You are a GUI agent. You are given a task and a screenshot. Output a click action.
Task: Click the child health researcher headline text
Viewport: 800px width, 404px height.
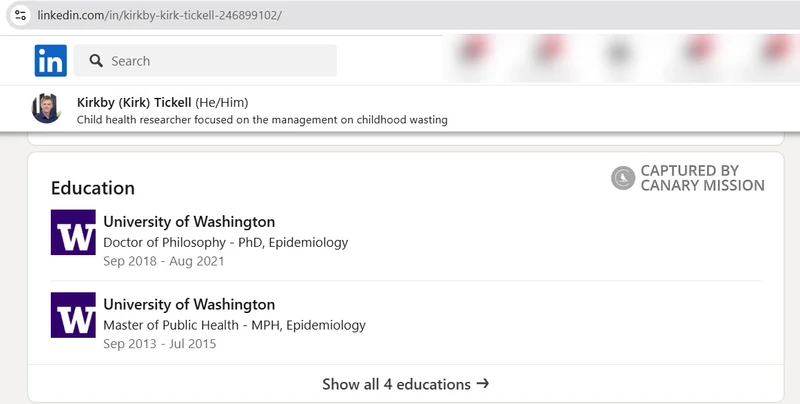point(262,120)
